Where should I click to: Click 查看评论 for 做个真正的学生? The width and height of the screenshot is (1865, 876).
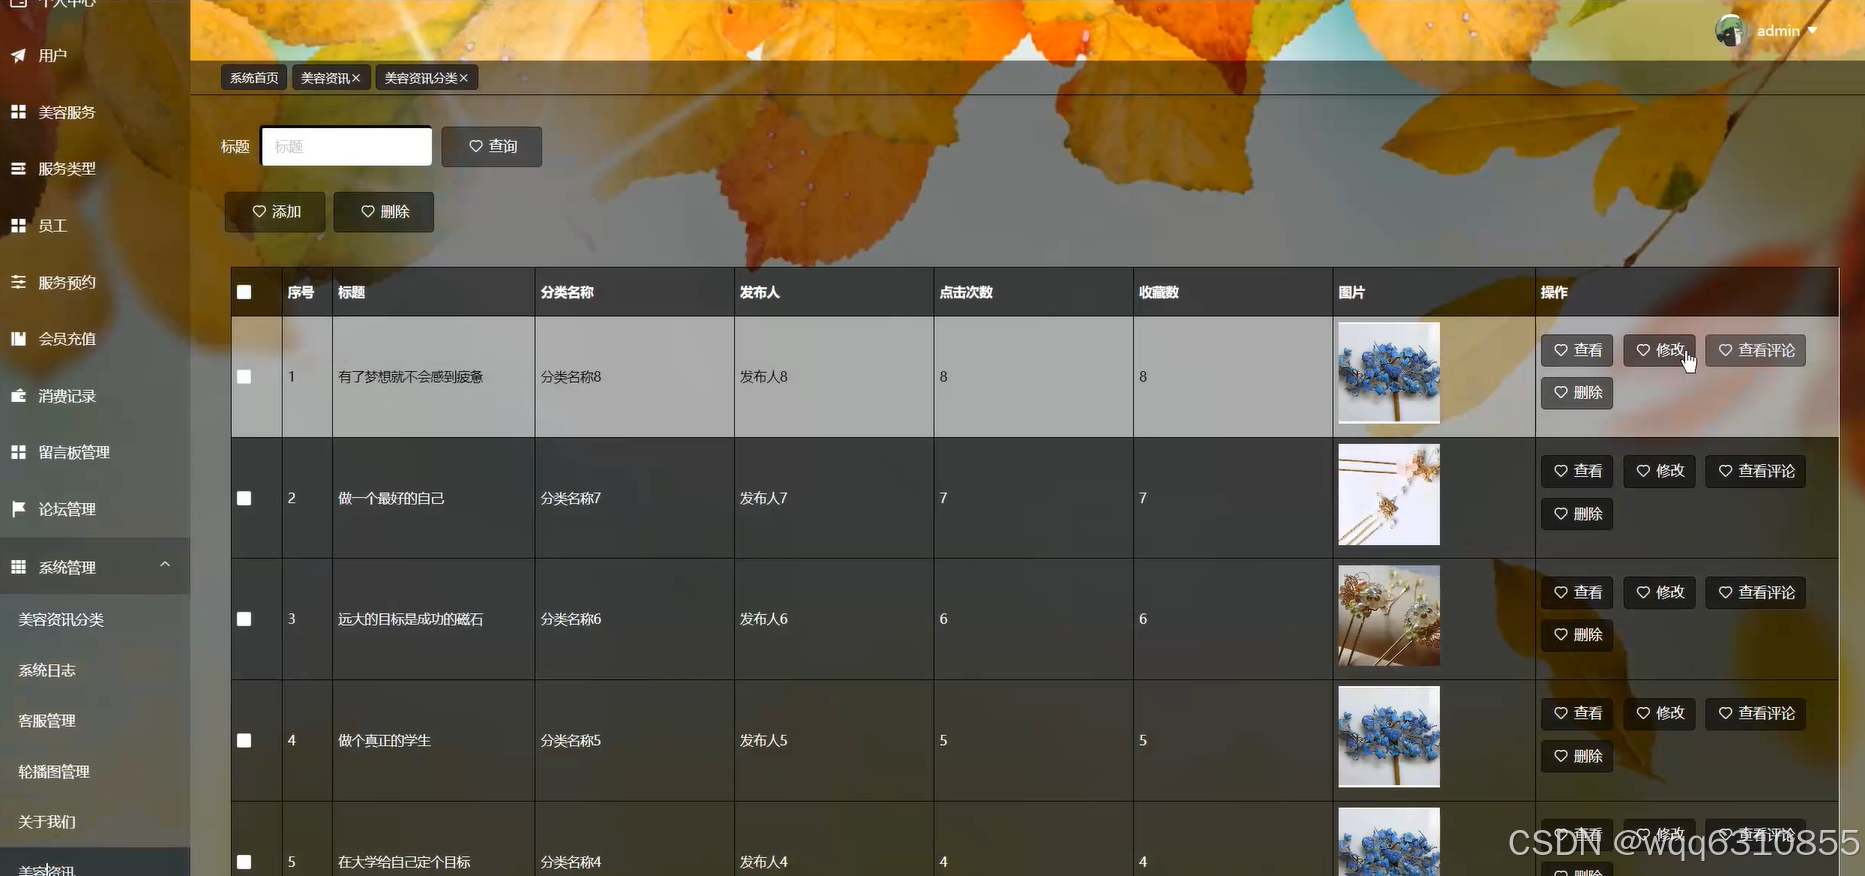point(1756,713)
